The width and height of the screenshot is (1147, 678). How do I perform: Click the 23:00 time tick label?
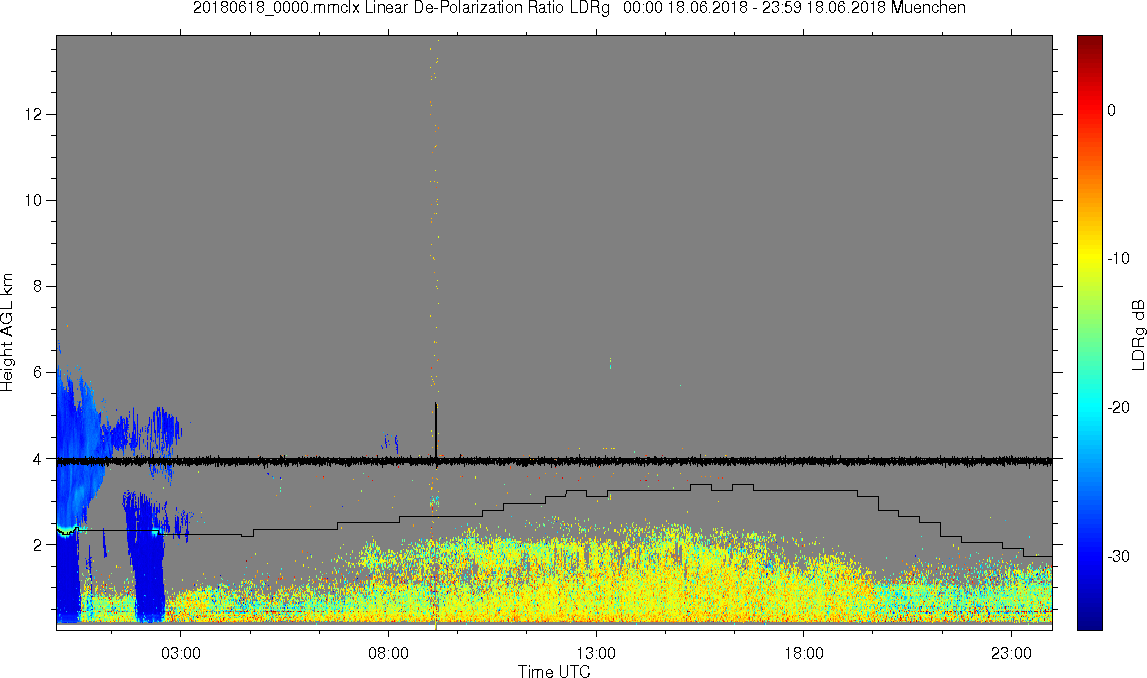1012,653
